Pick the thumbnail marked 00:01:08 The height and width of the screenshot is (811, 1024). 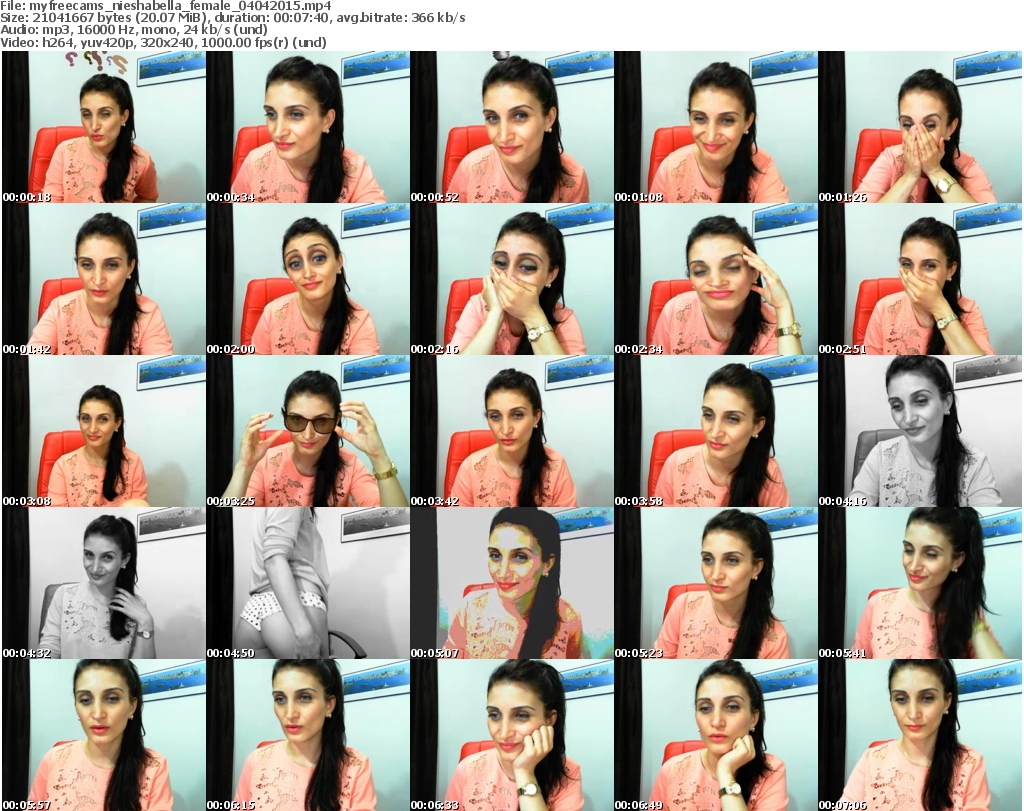point(715,127)
